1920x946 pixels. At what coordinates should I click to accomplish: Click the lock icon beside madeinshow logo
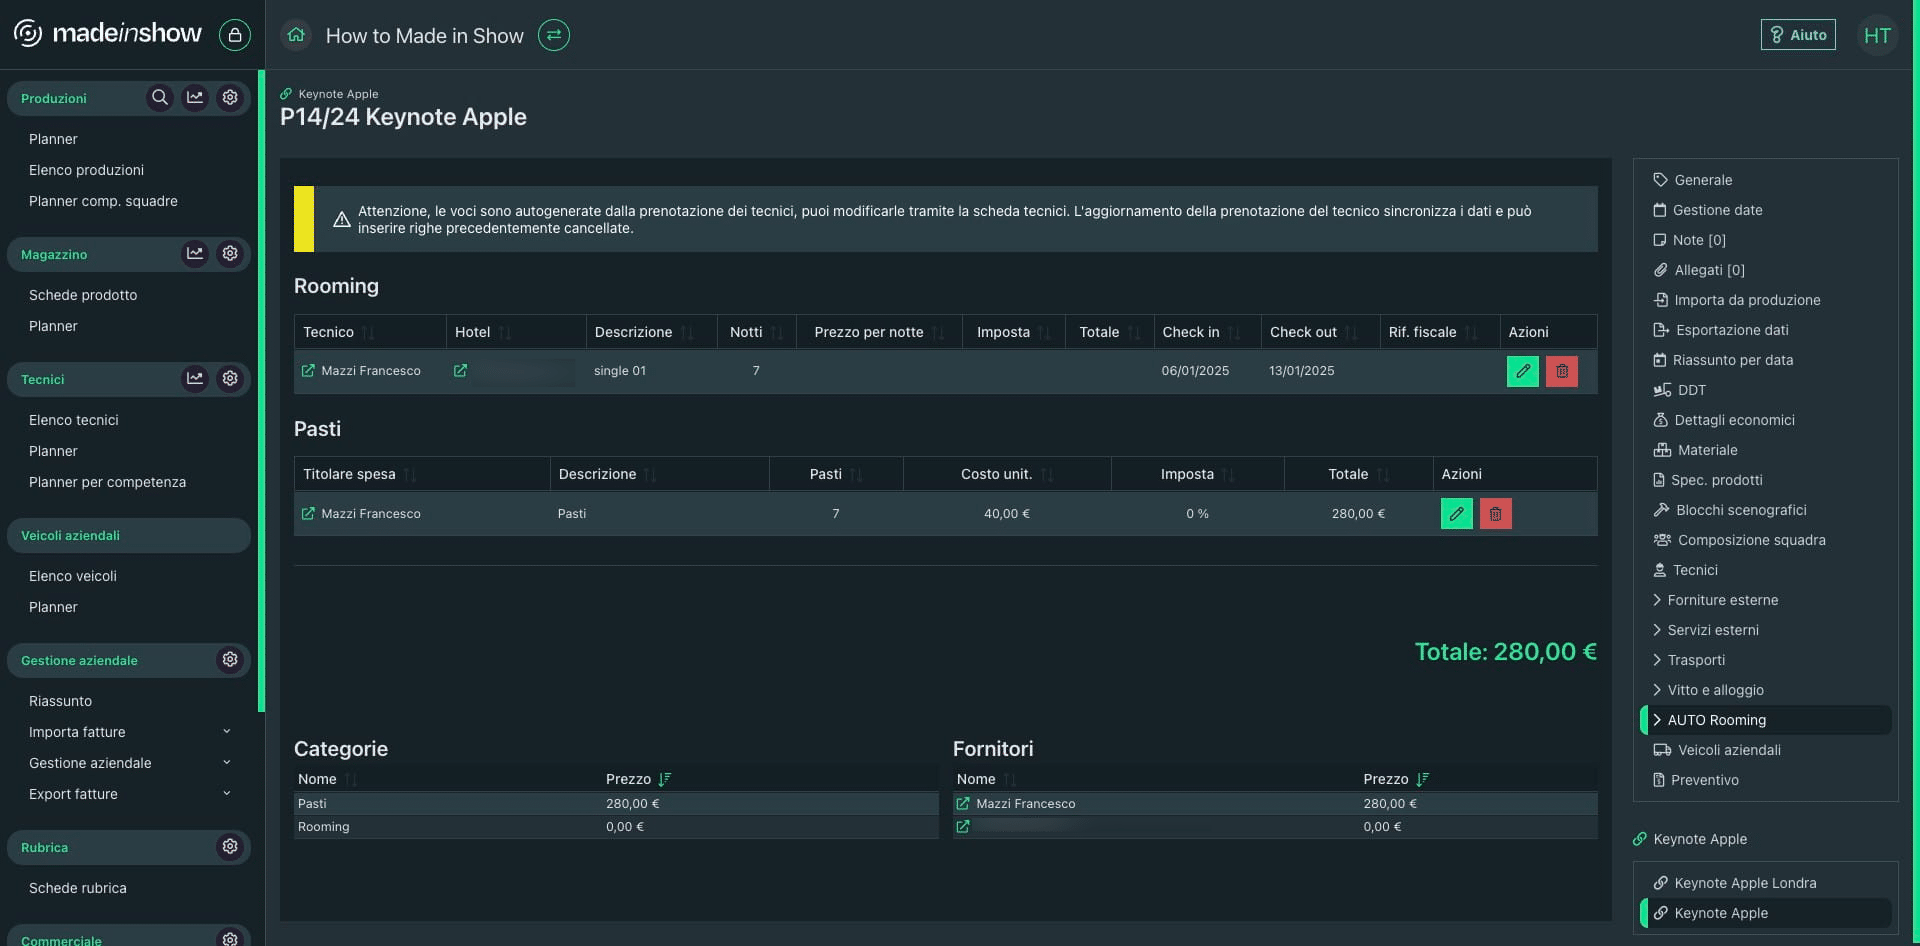(x=235, y=35)
